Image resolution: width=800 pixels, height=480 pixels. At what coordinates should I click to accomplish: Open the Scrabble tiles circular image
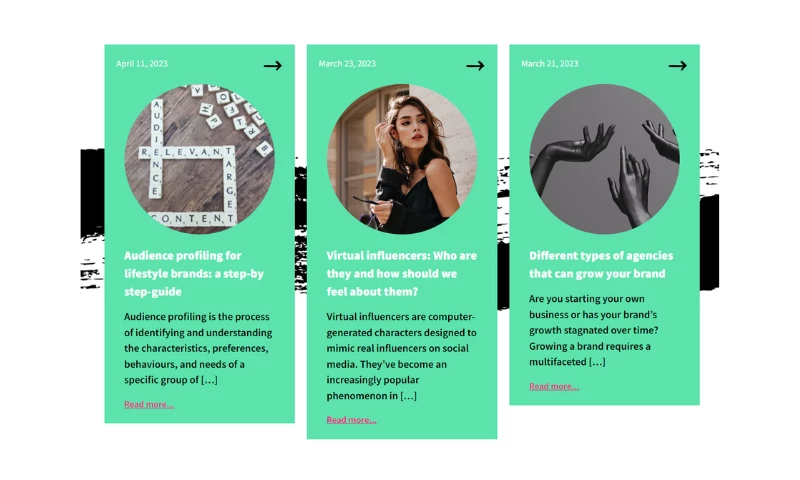(199, 159)
